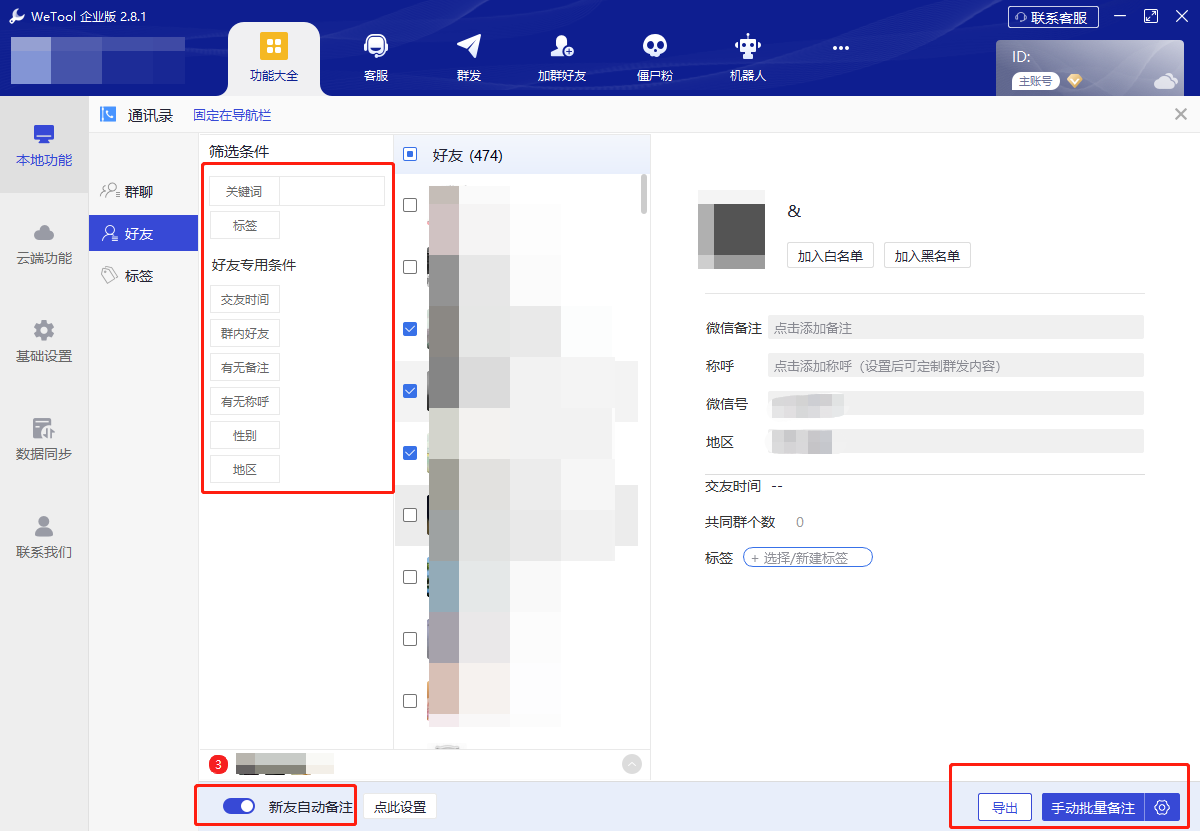Click the diamond icon beside 主账号
This screenshot has height=831, width=1200.
pyautogui.click(x=1075, y=81)
